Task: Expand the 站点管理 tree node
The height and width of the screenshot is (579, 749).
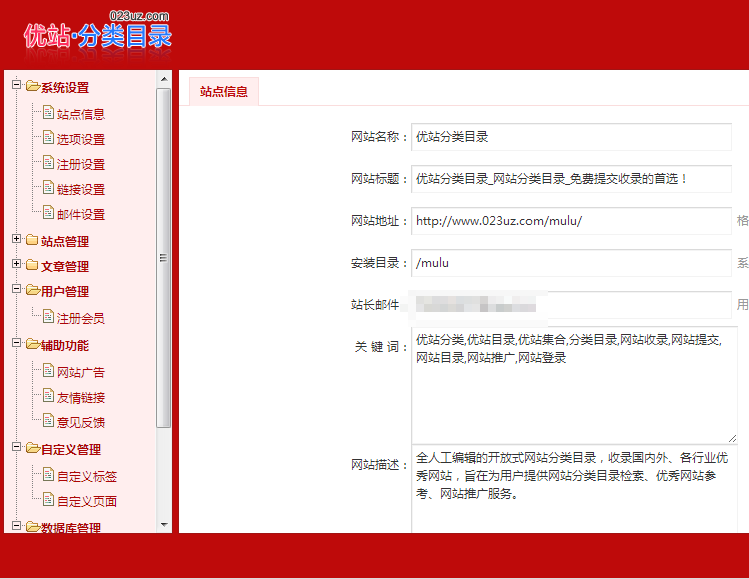Action: pos(17,238)
